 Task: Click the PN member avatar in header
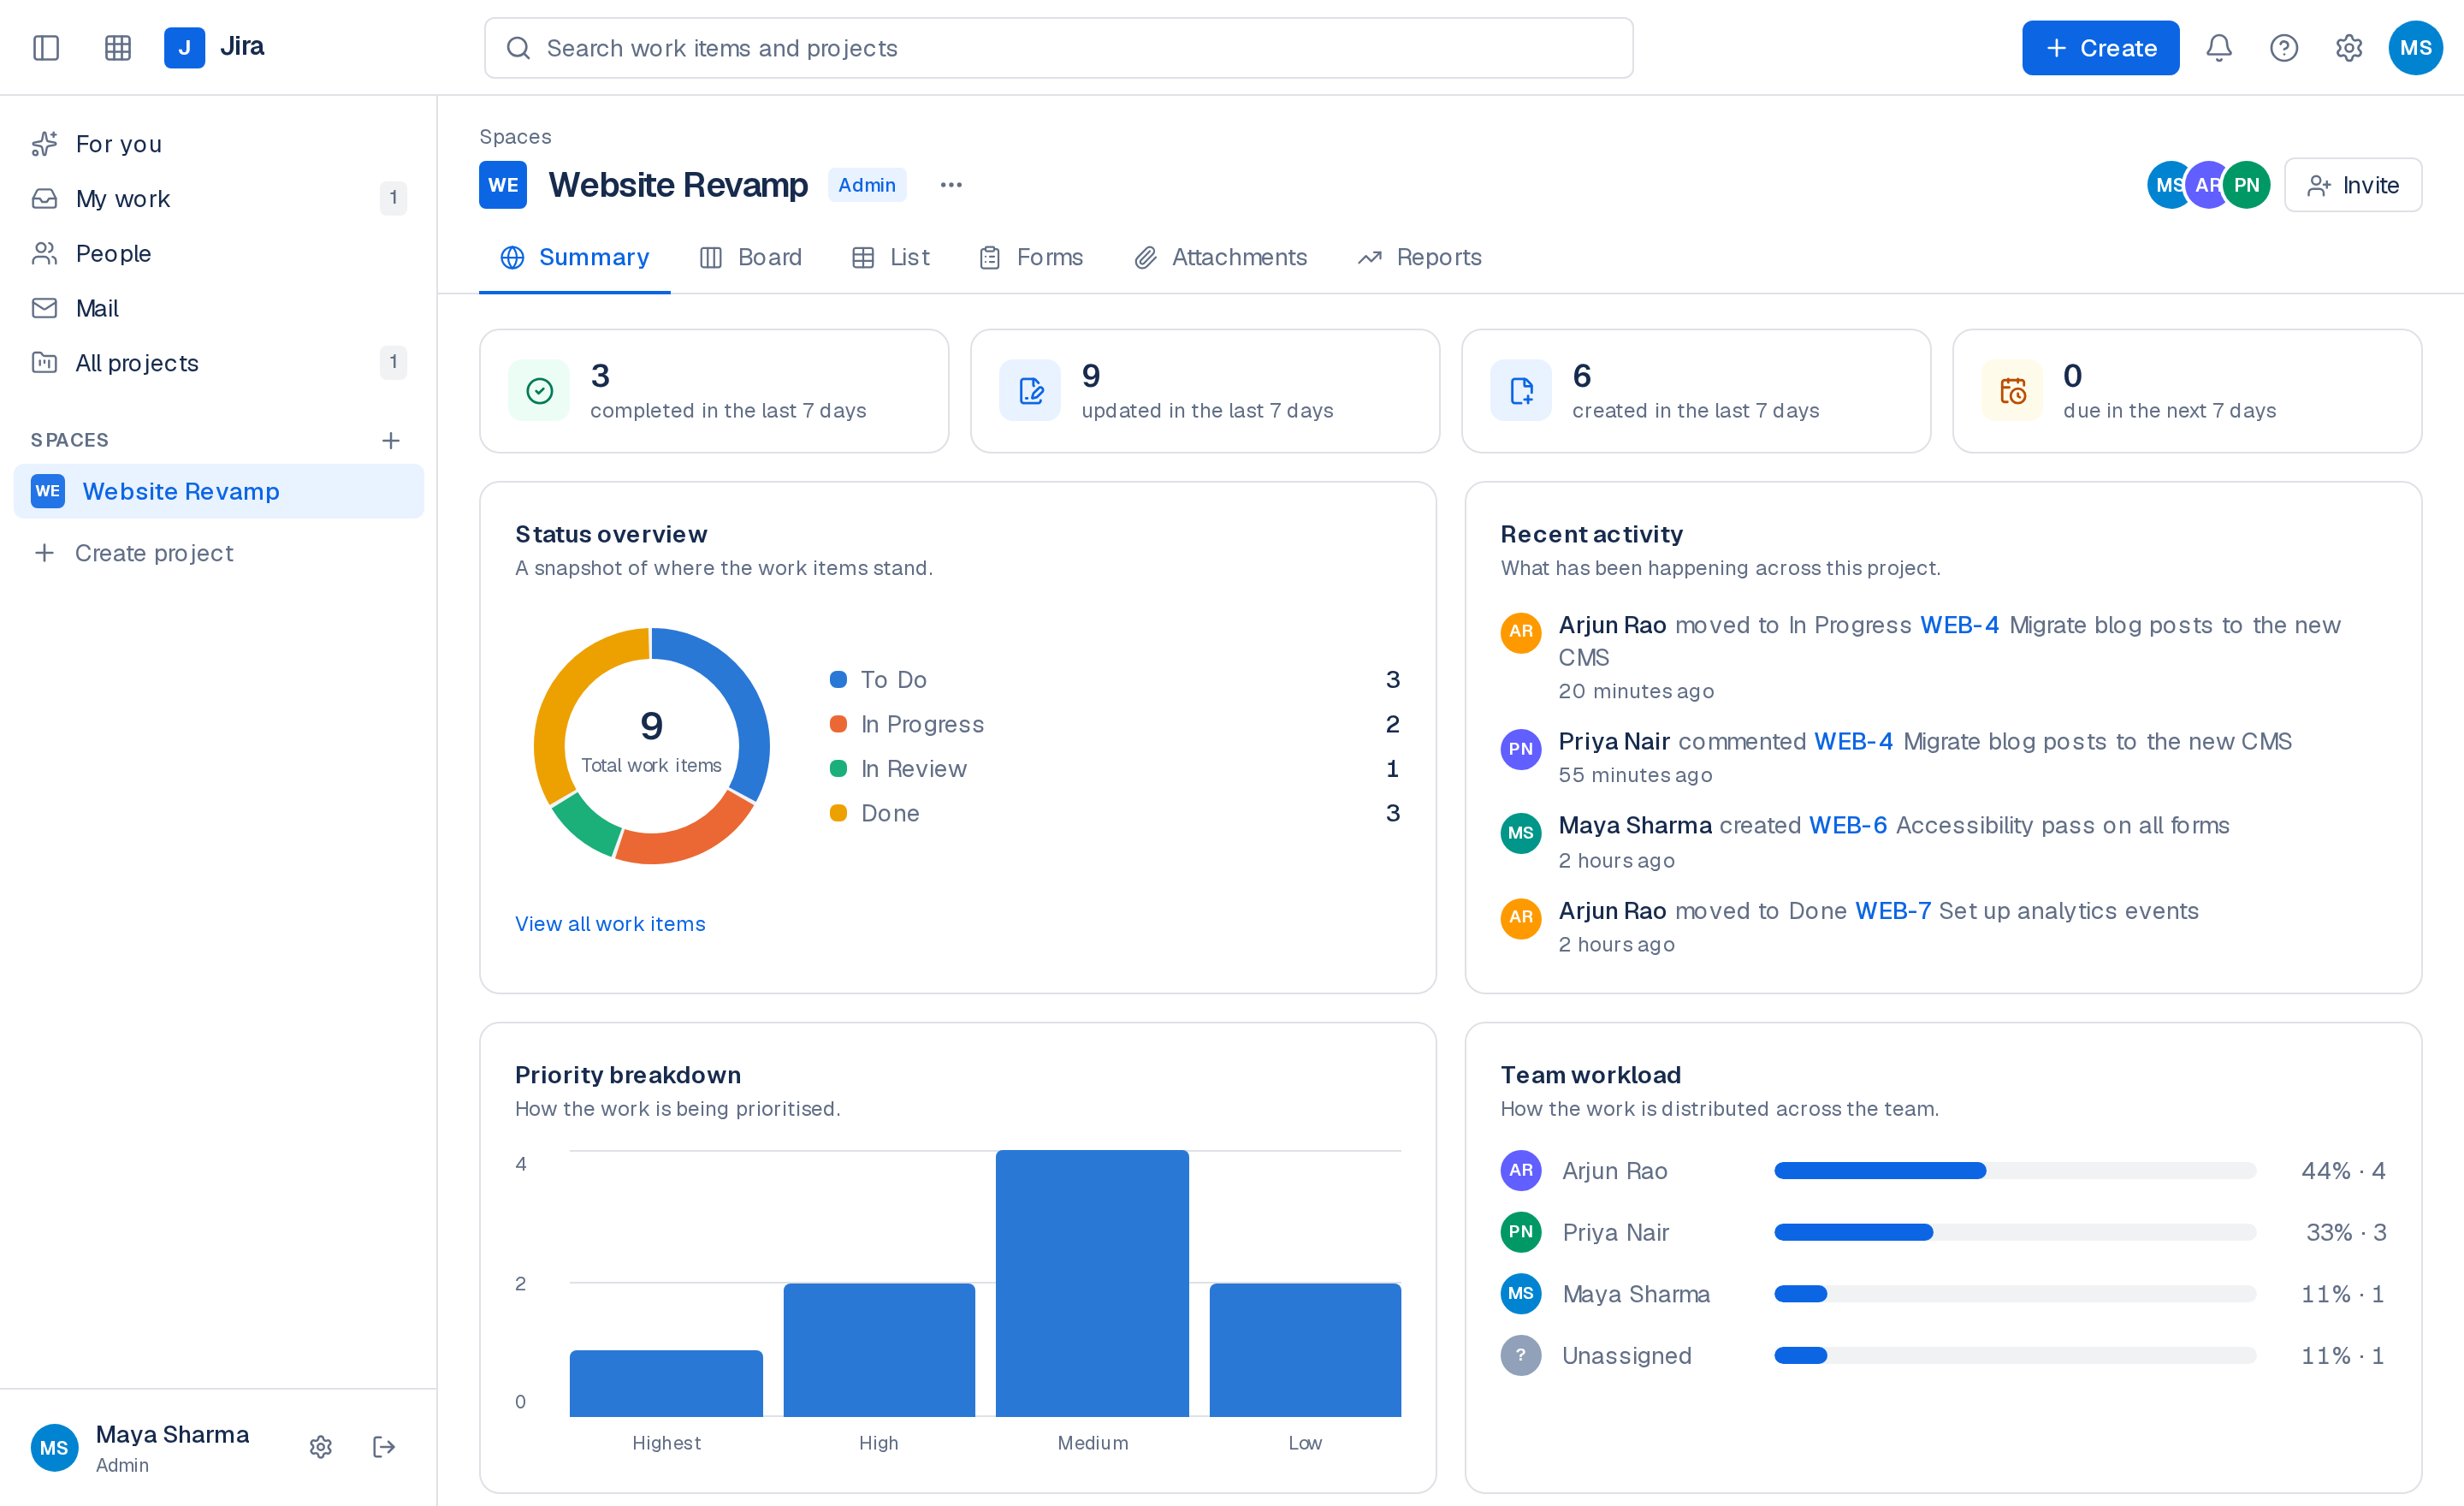coord(2247,185)
